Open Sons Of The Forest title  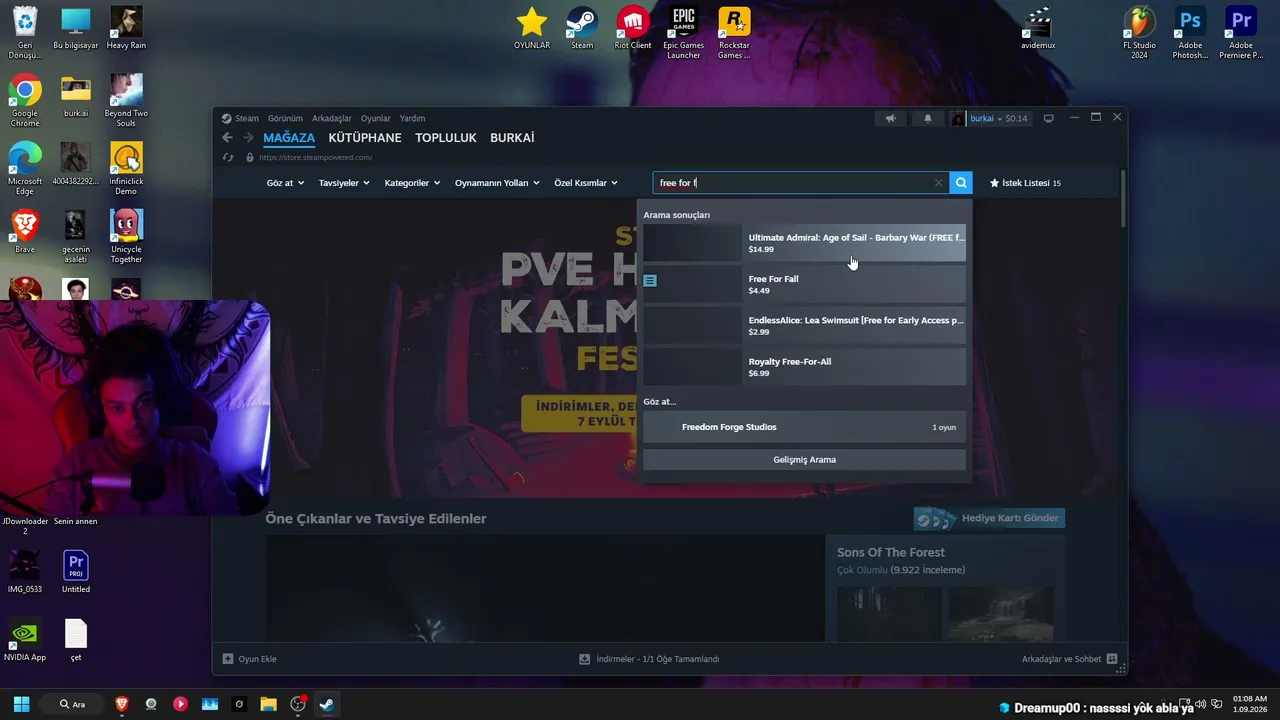pyautogui.click(x=890, y=552)
